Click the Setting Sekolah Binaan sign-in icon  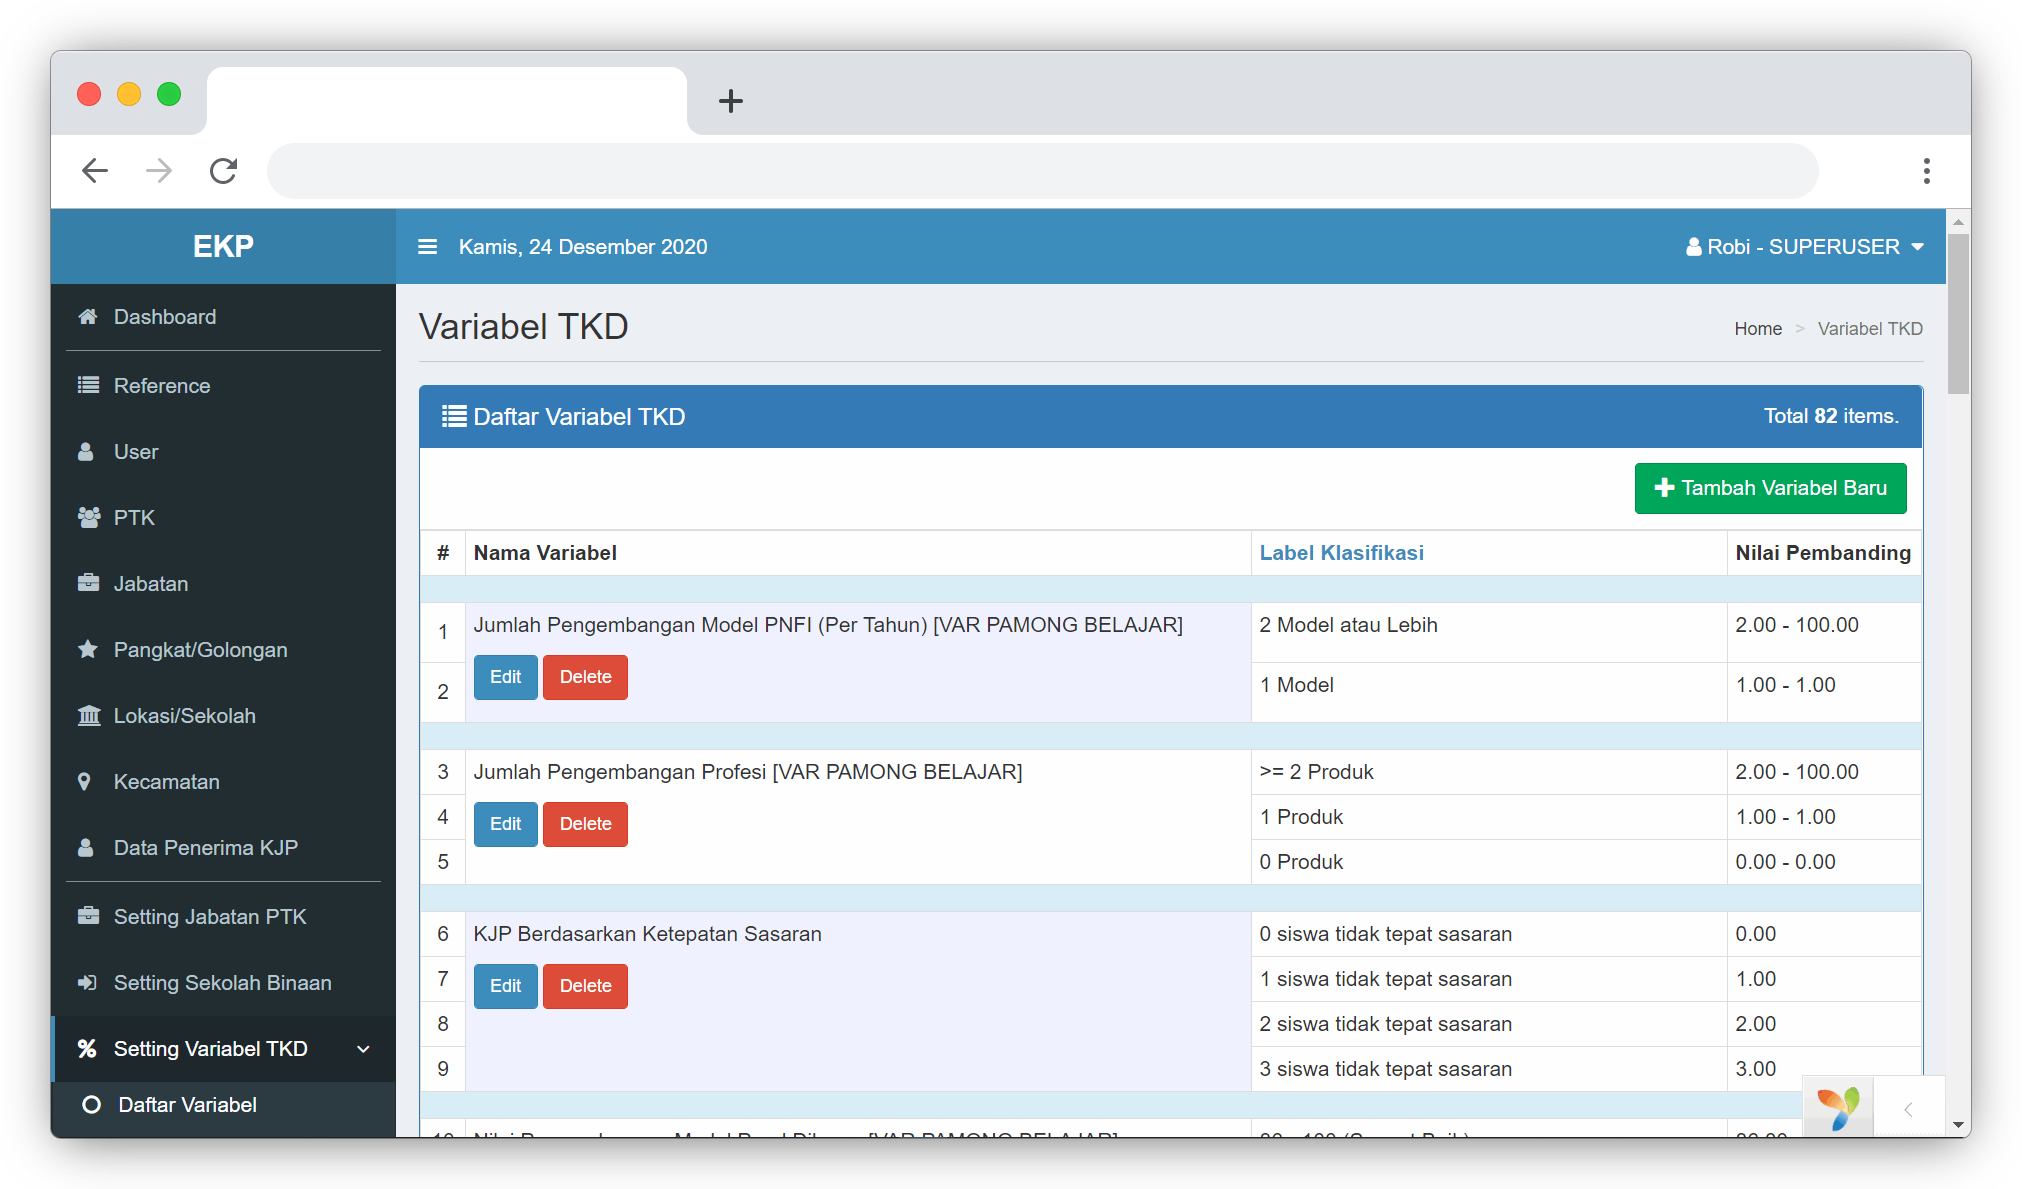(88, 983)
